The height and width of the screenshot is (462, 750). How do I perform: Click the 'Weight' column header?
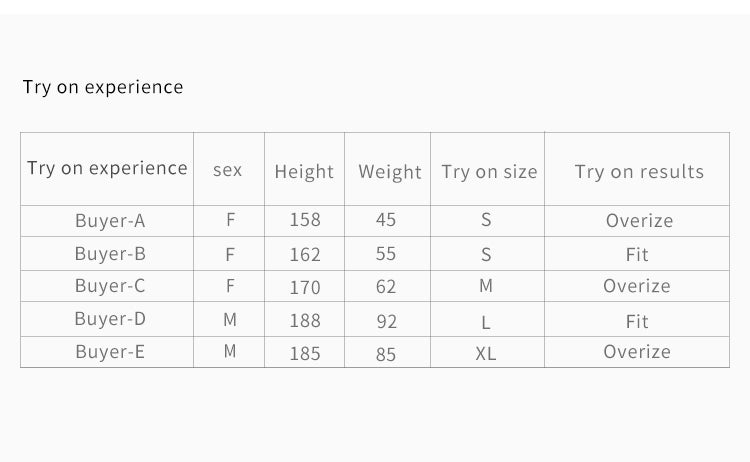390,172
